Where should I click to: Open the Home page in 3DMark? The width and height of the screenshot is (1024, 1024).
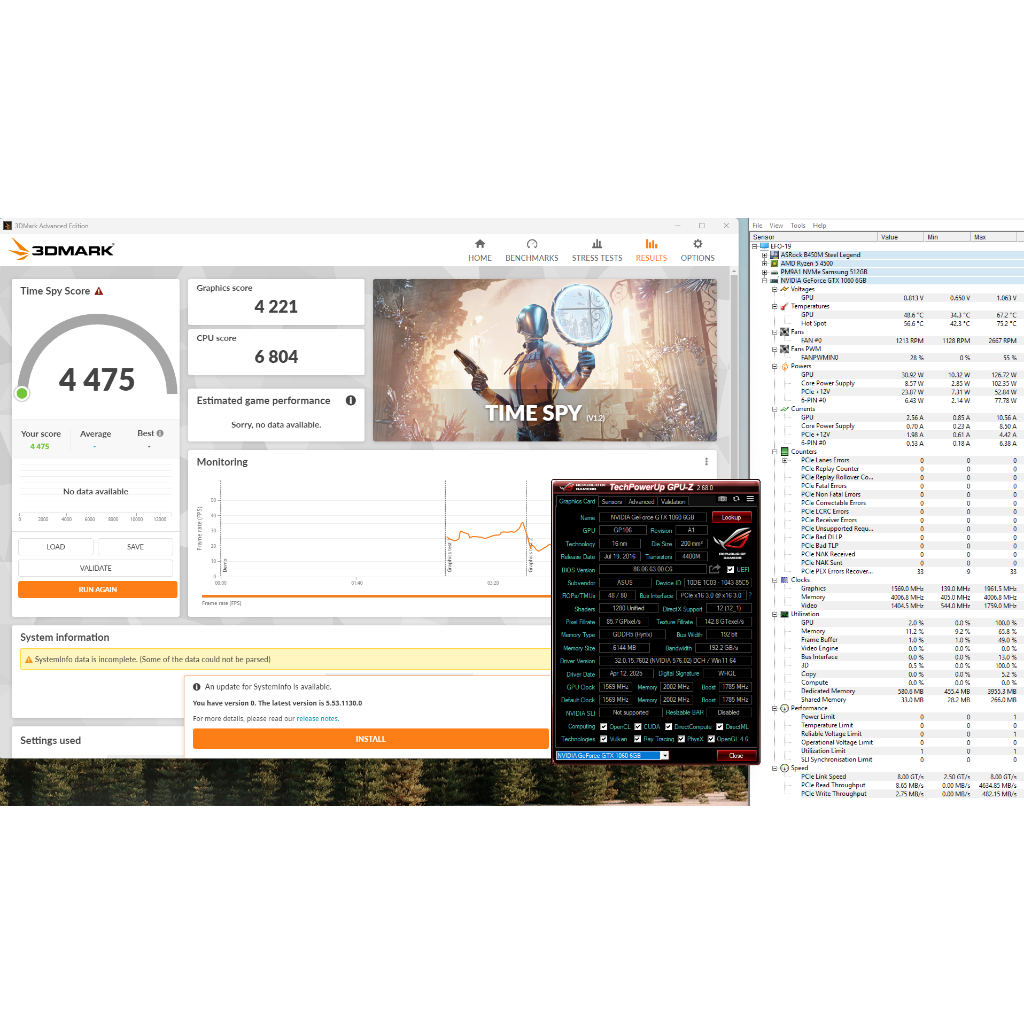(480, 249)
